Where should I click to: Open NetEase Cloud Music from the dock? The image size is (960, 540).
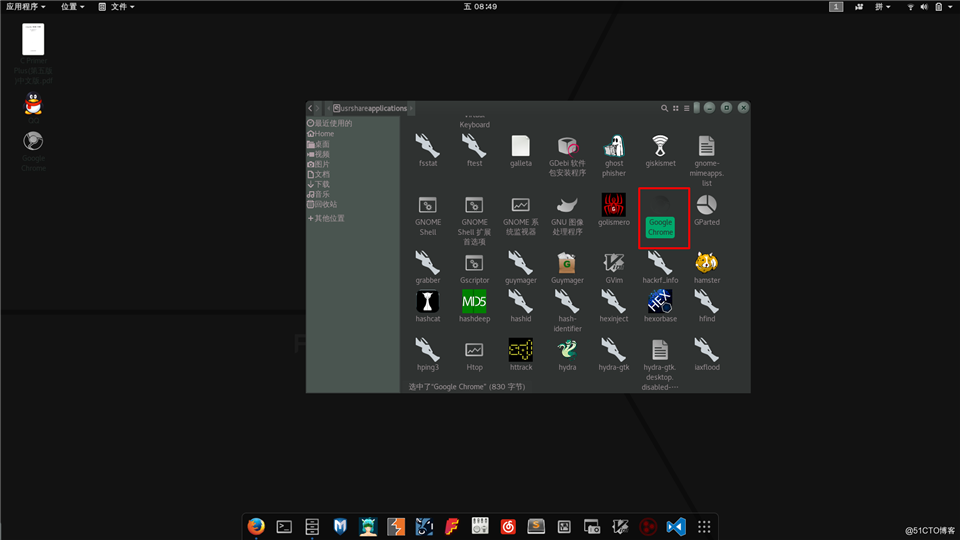pos(508,527)
